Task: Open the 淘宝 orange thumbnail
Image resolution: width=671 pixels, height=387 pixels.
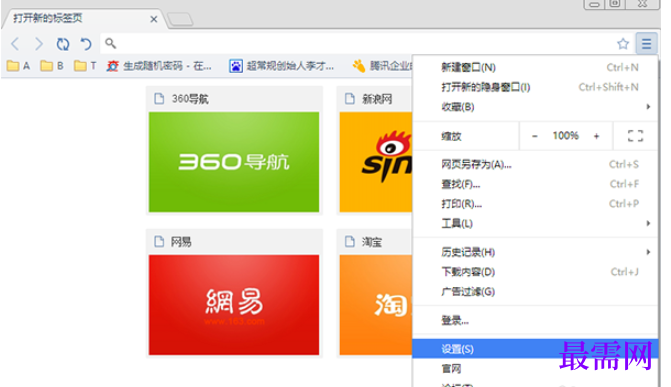Action: click(376, 305)
